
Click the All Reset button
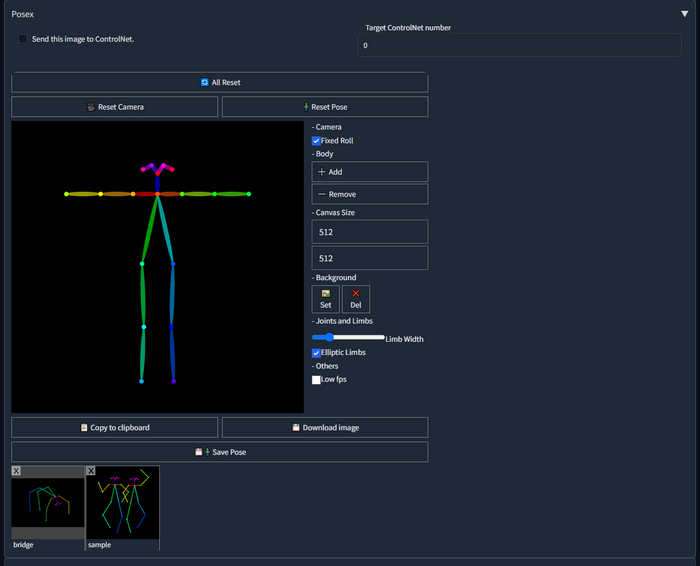click(219, 83)
